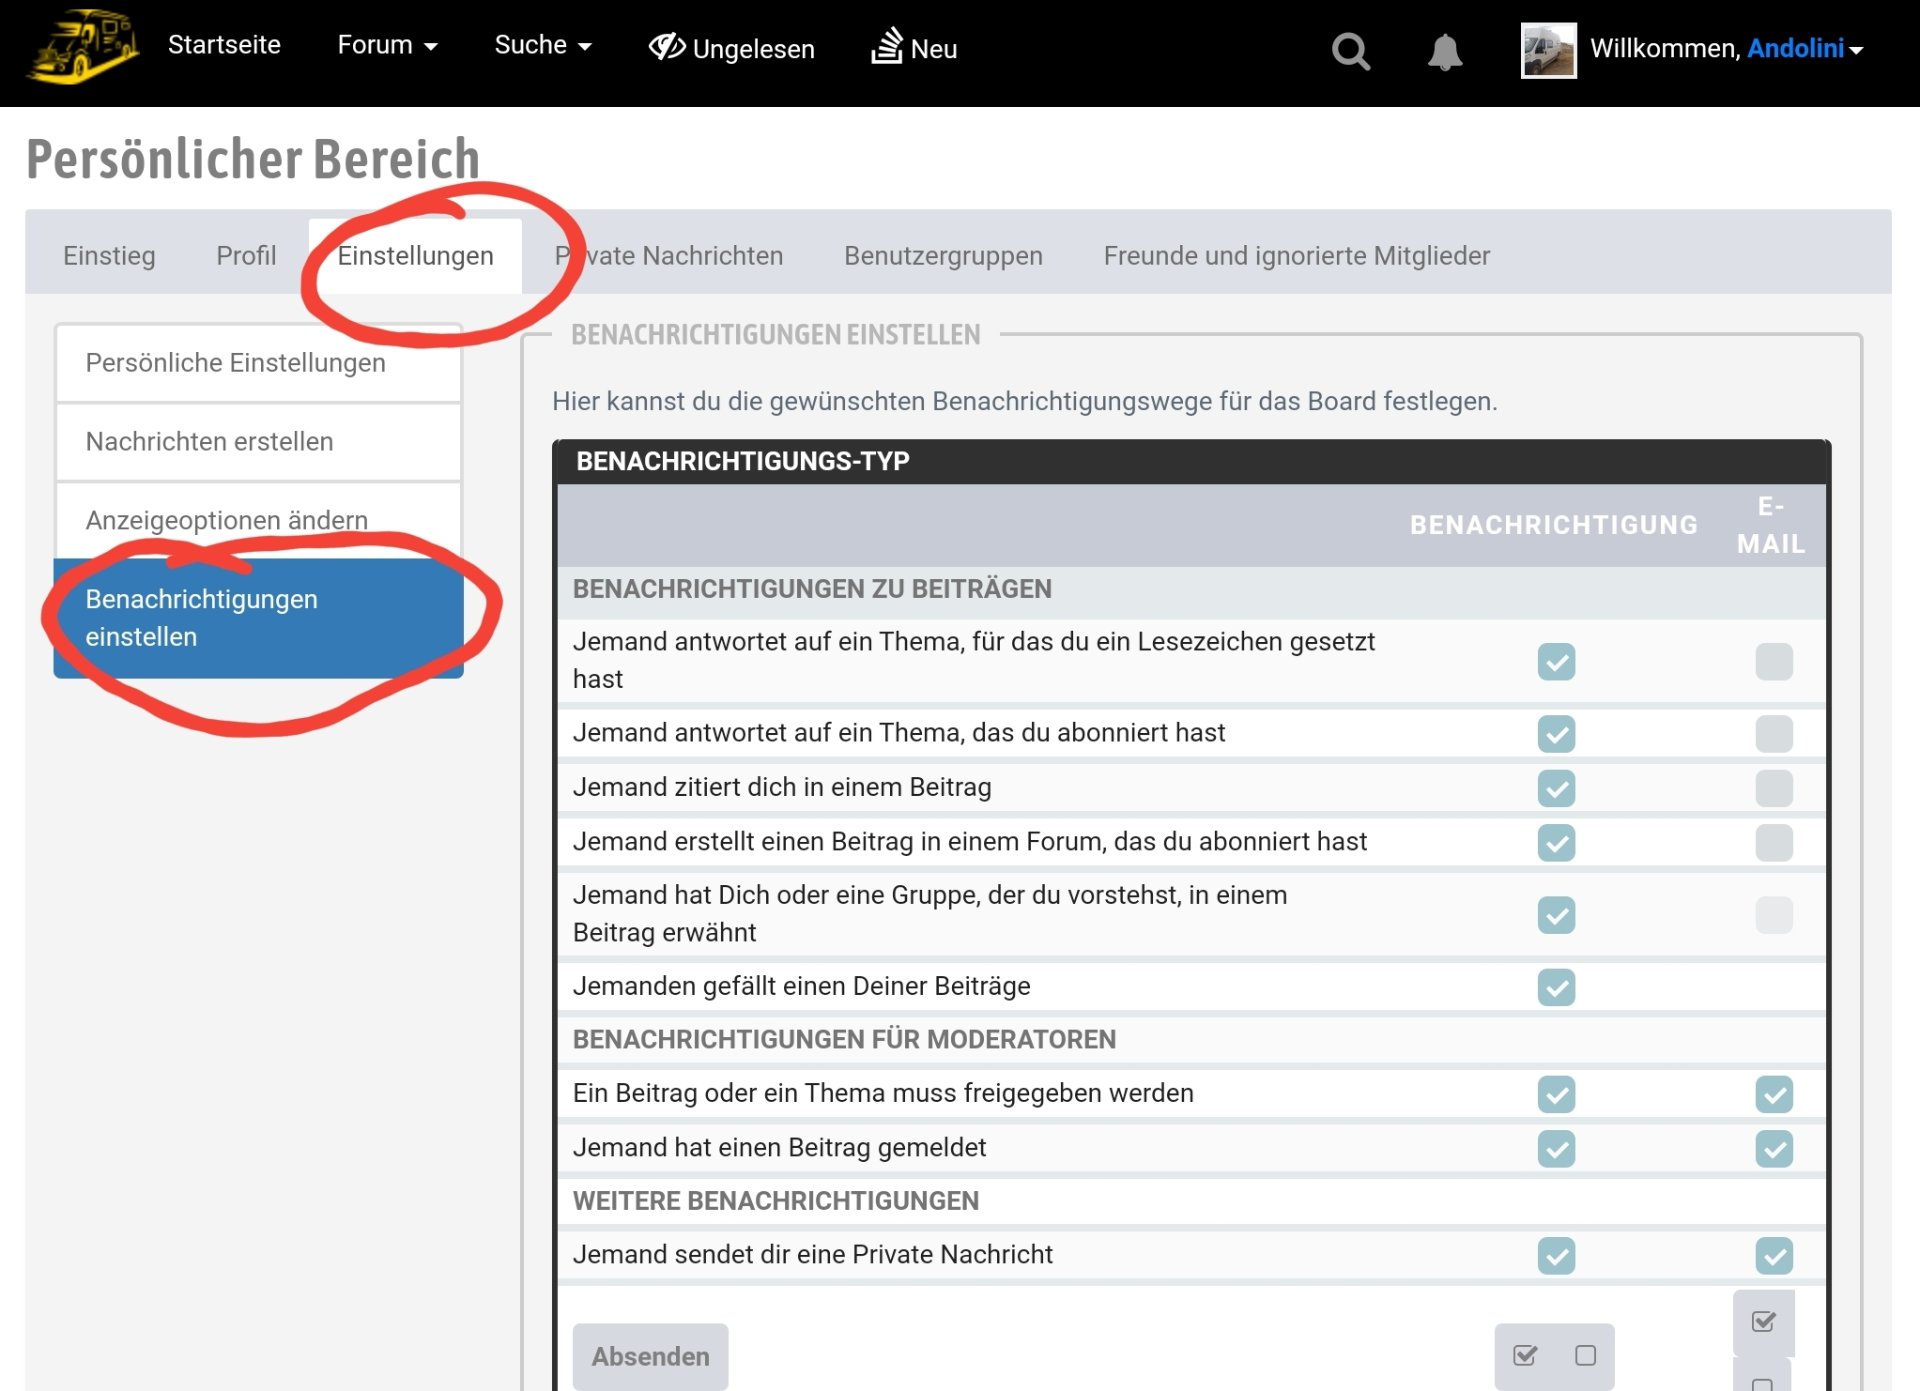Click the Absenden button
The image size is (1920, 1391).
(650, 1355)
